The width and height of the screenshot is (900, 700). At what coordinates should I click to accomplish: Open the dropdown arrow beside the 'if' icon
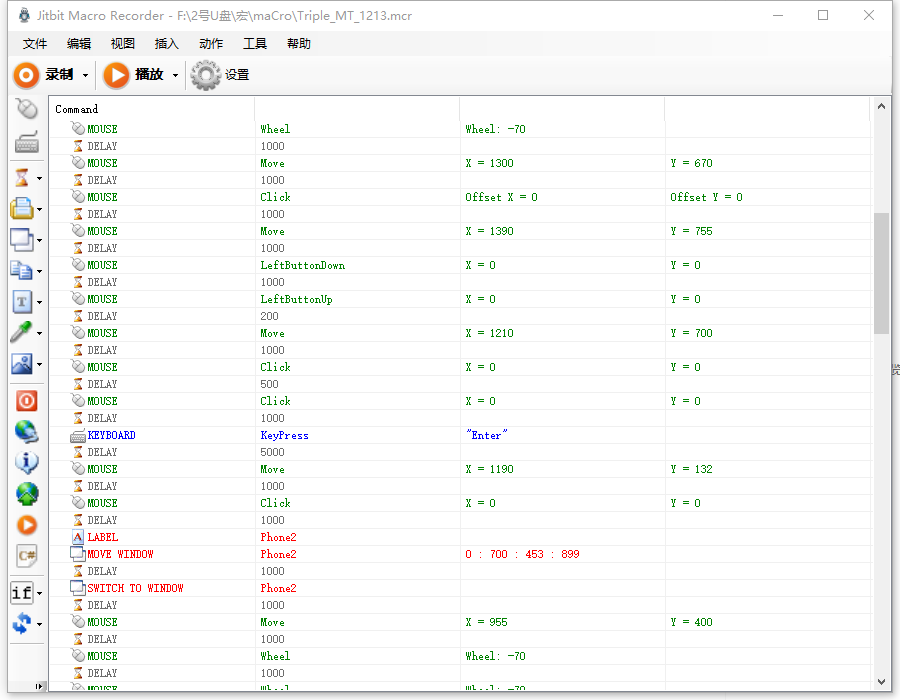click(x=39, y=593)
